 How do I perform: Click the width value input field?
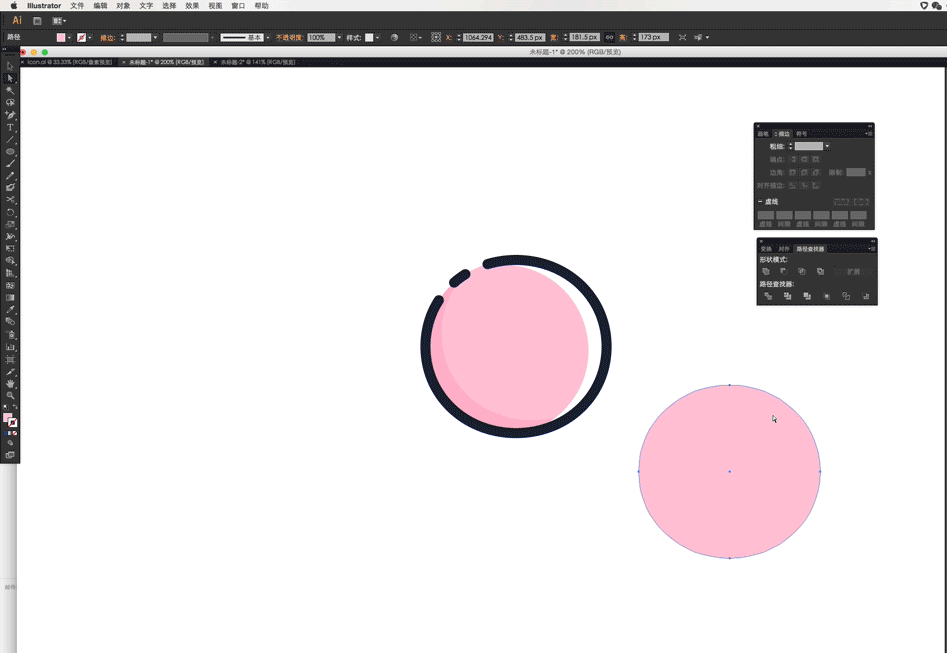coord(583,37)
